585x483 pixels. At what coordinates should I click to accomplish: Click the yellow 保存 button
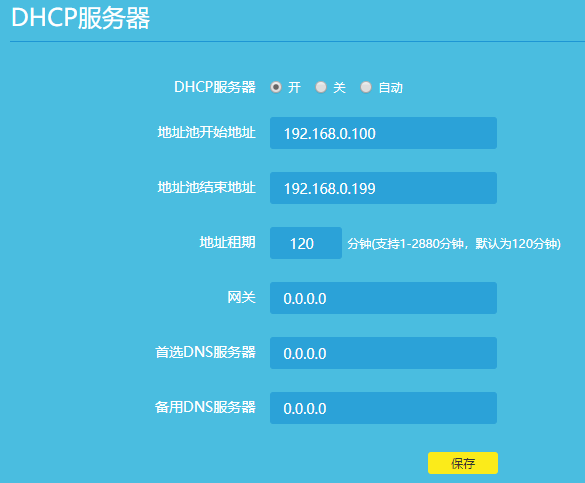pos(463,463)
